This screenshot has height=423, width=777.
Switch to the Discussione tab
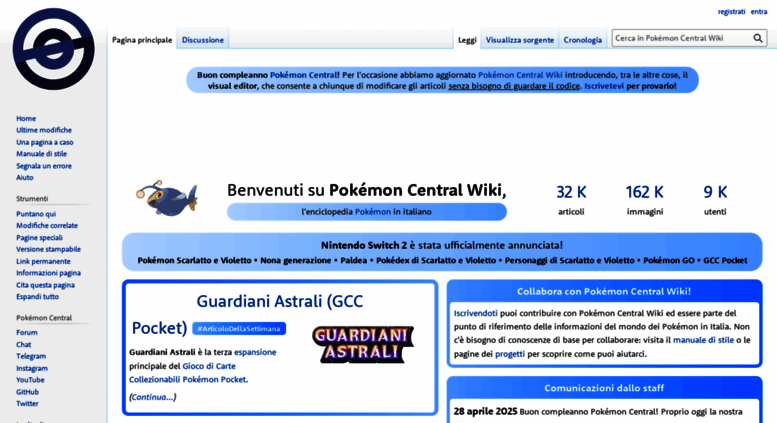[x=203, y=40]
